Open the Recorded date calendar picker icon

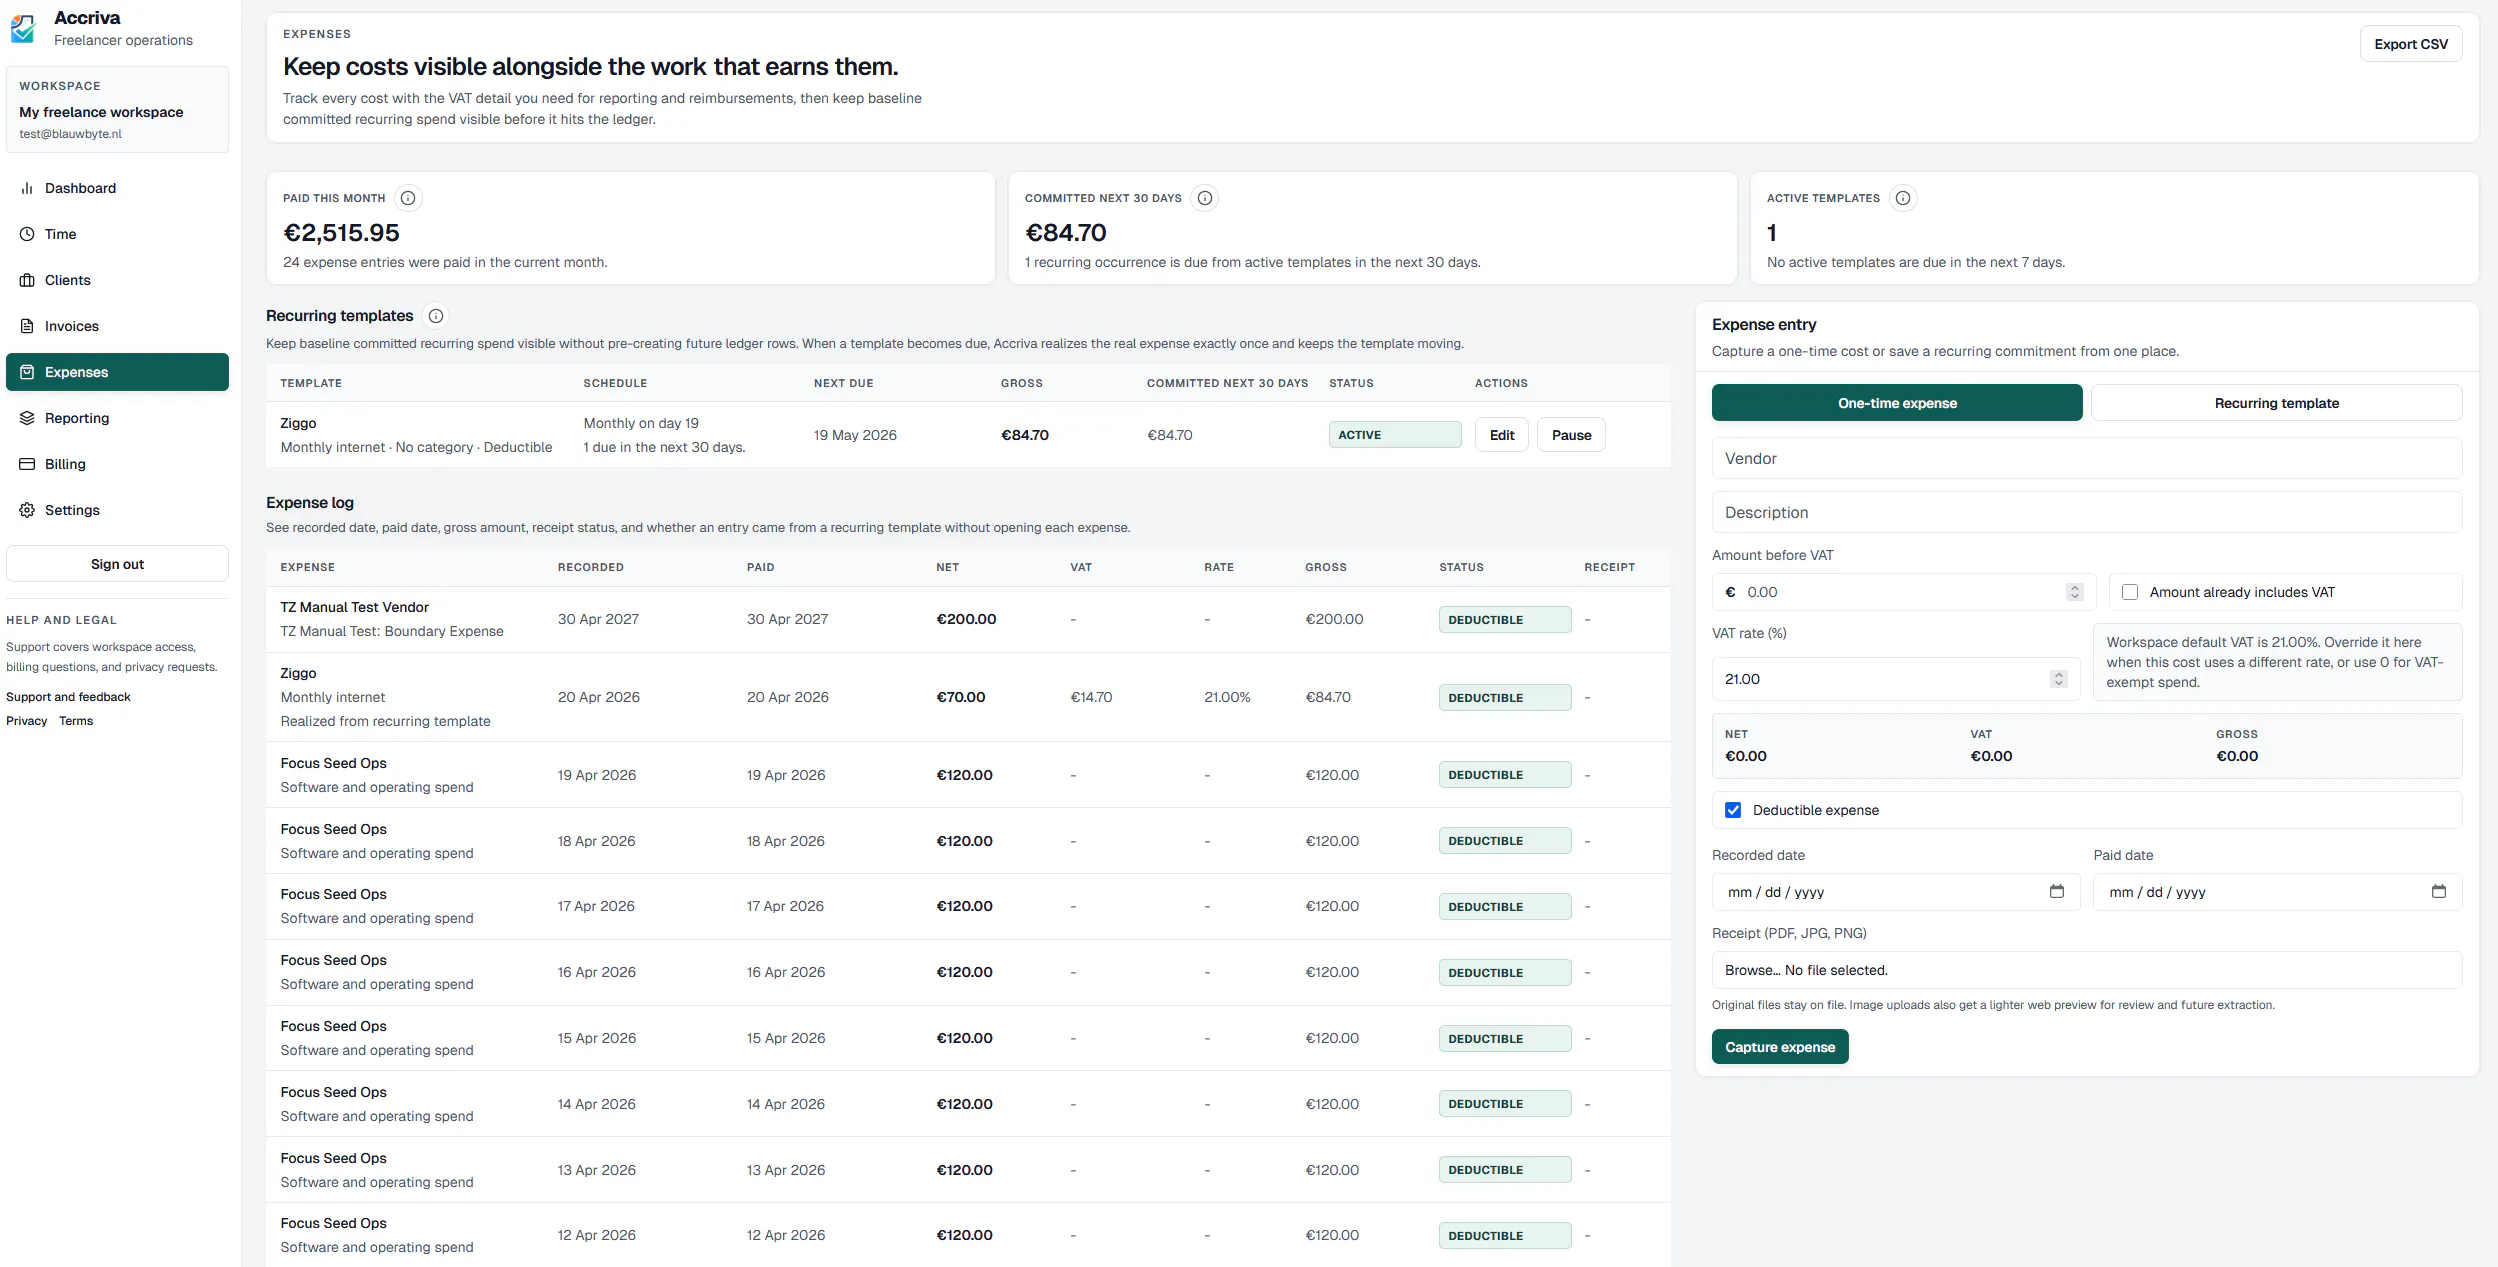pos(2057,891)
